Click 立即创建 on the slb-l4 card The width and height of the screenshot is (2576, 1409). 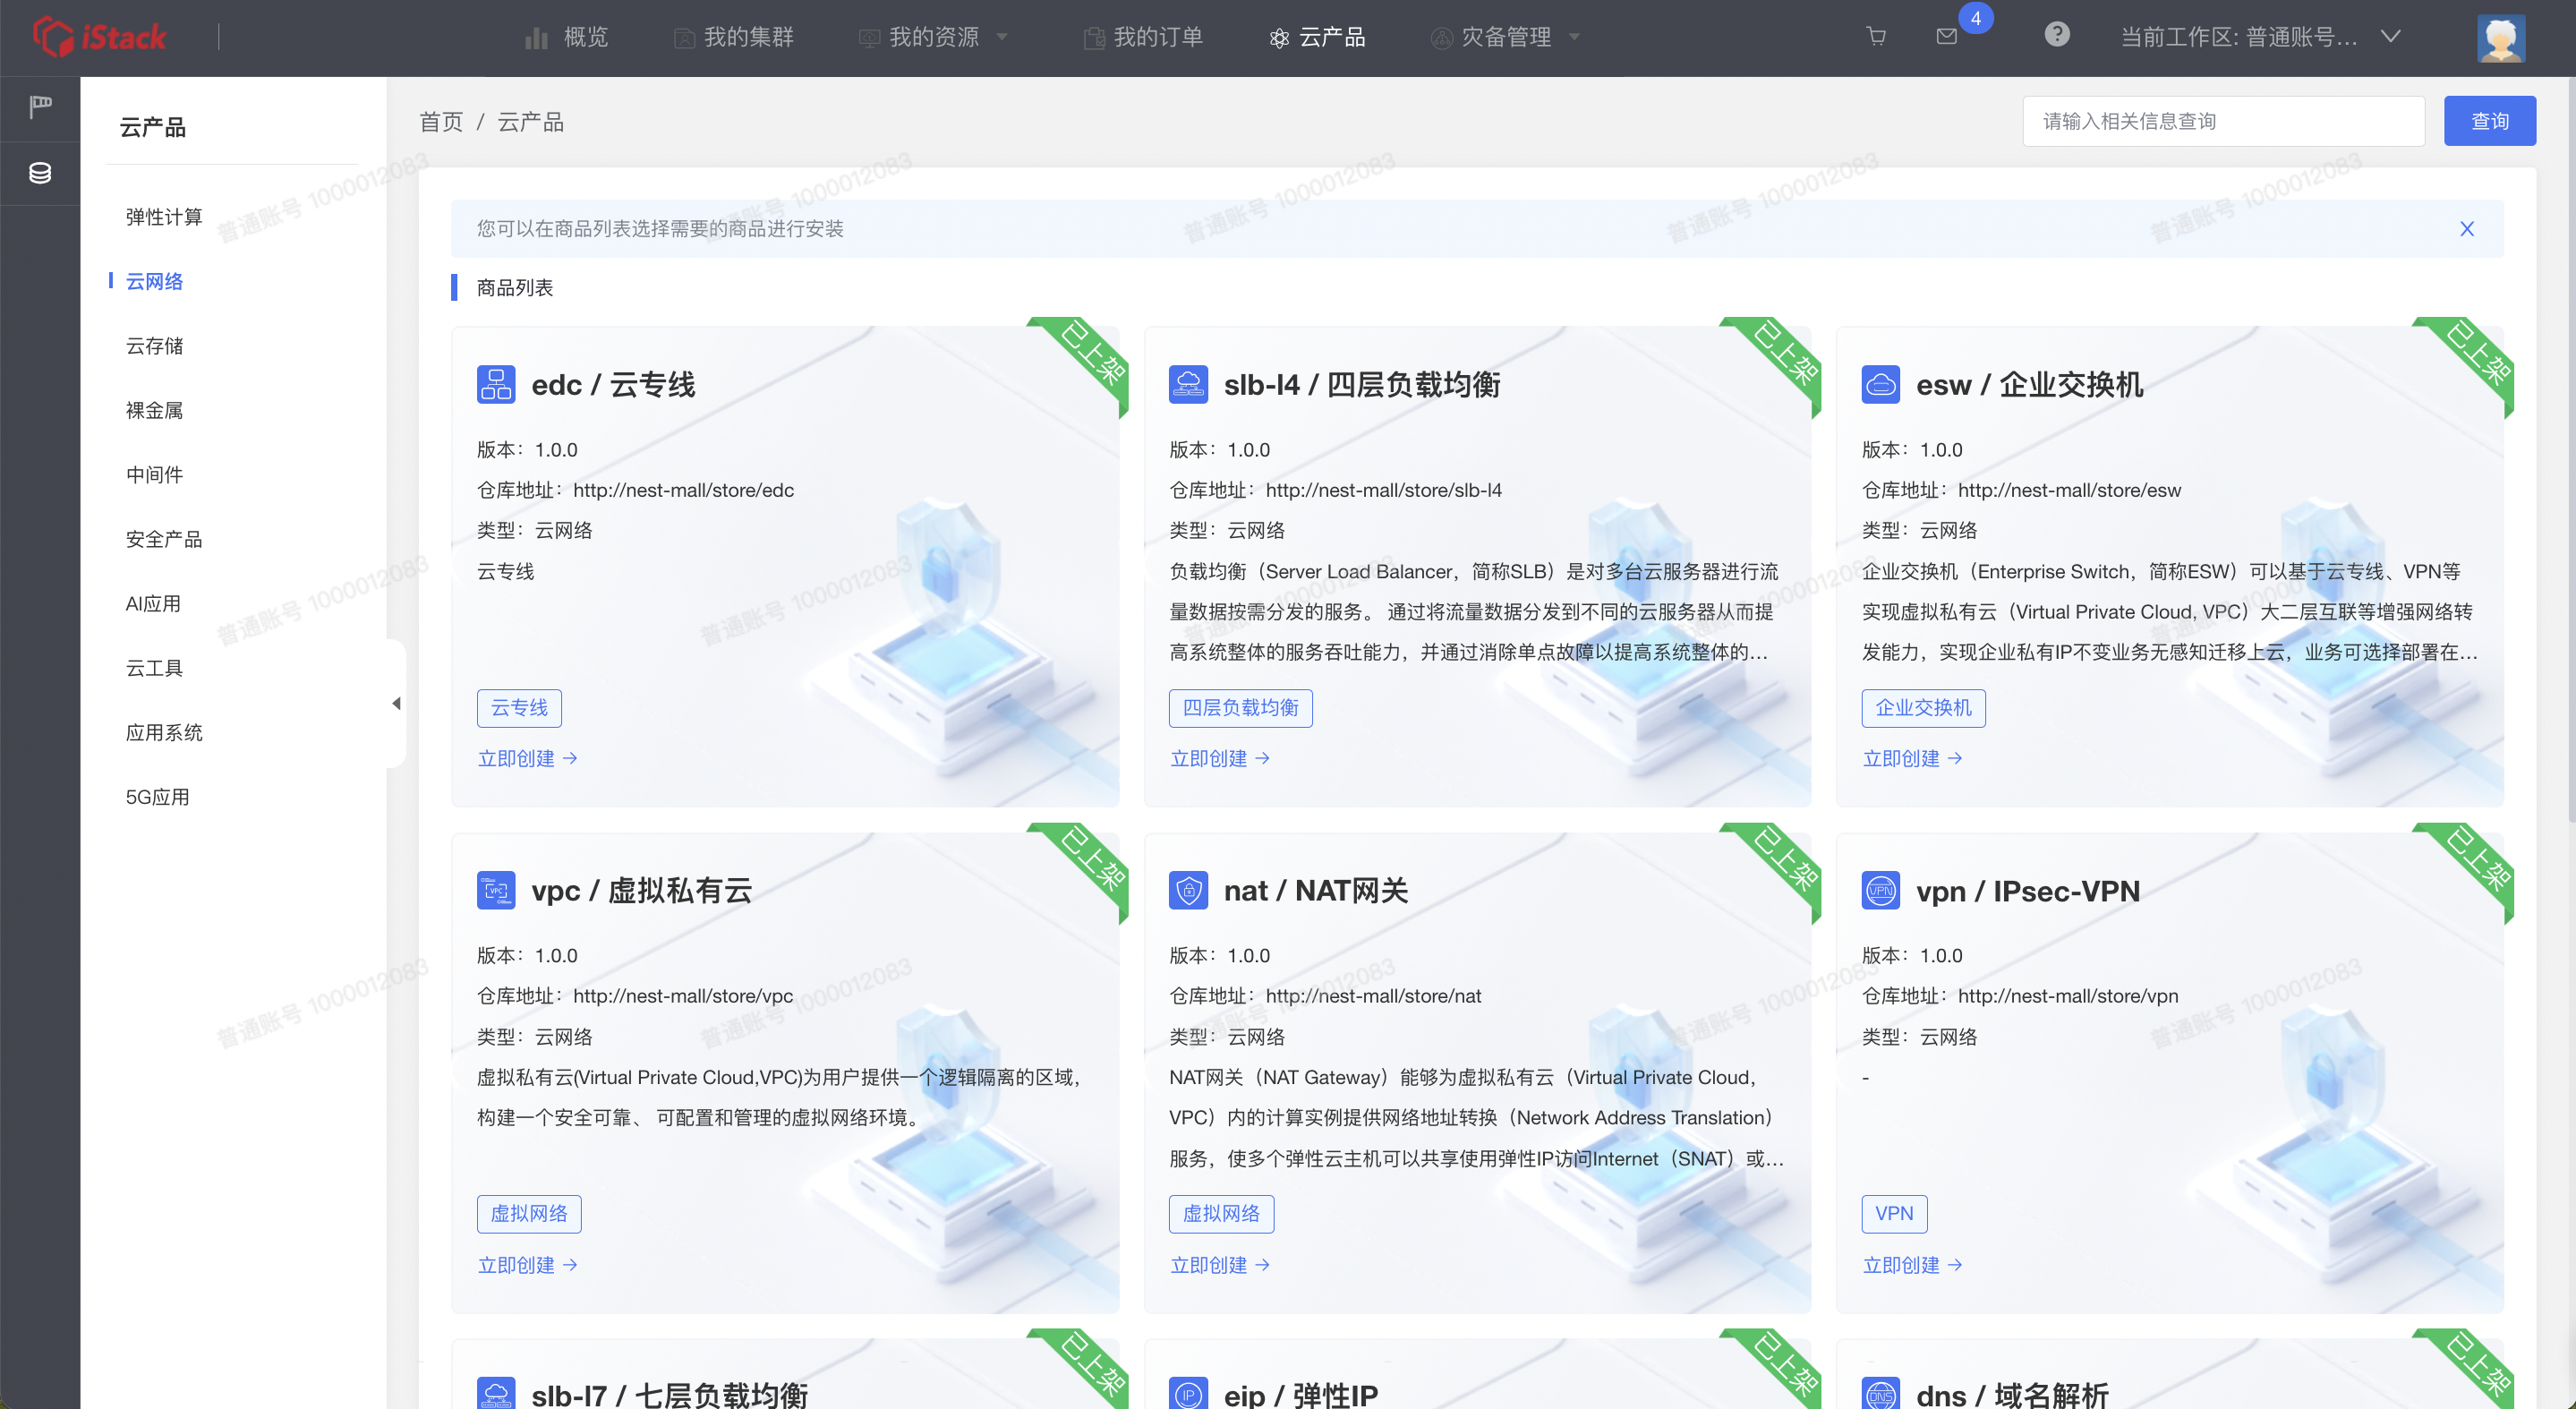pyautogui.click(x=1219, y=759)
